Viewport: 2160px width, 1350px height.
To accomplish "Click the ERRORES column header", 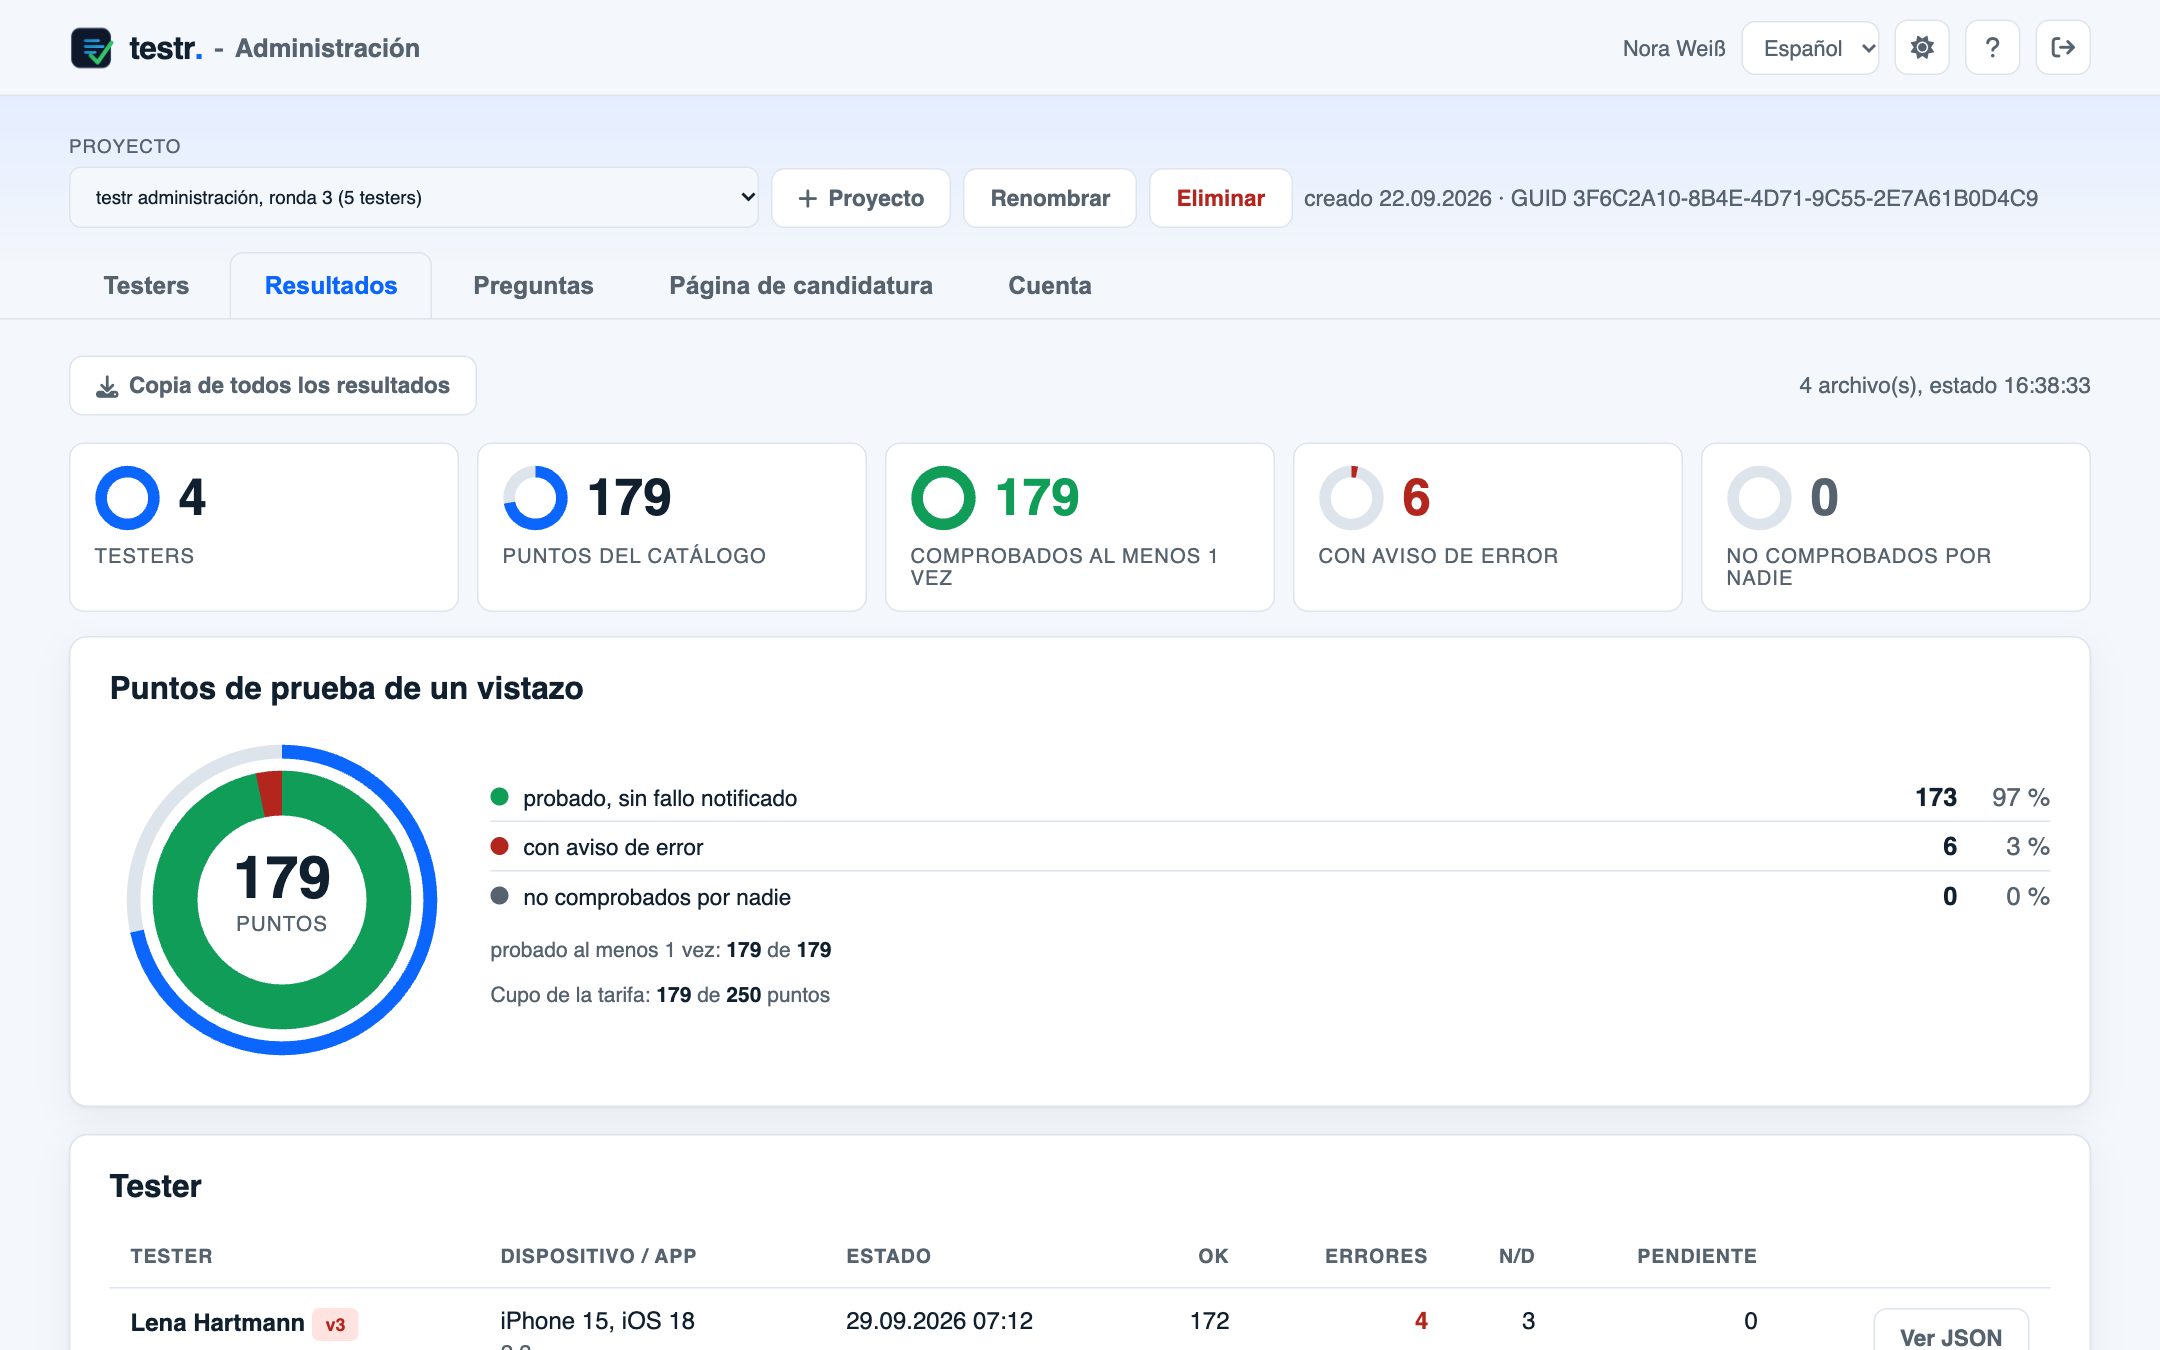I will coord(1376,1256).
